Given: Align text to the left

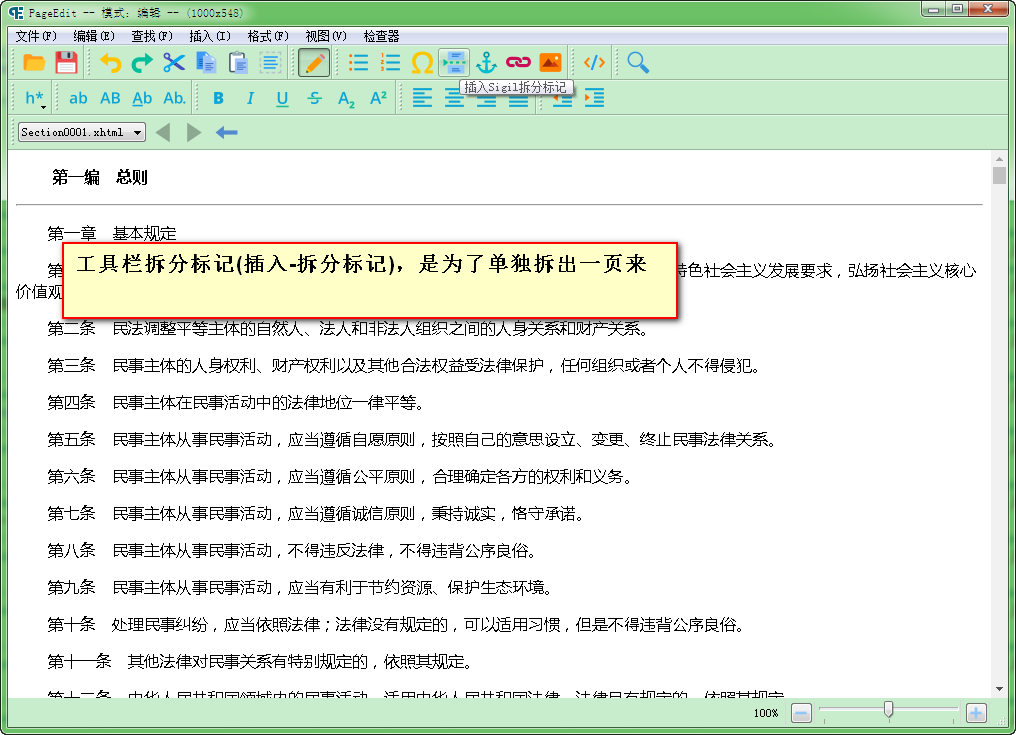Looking at the screenshot, I should [422, 99].
